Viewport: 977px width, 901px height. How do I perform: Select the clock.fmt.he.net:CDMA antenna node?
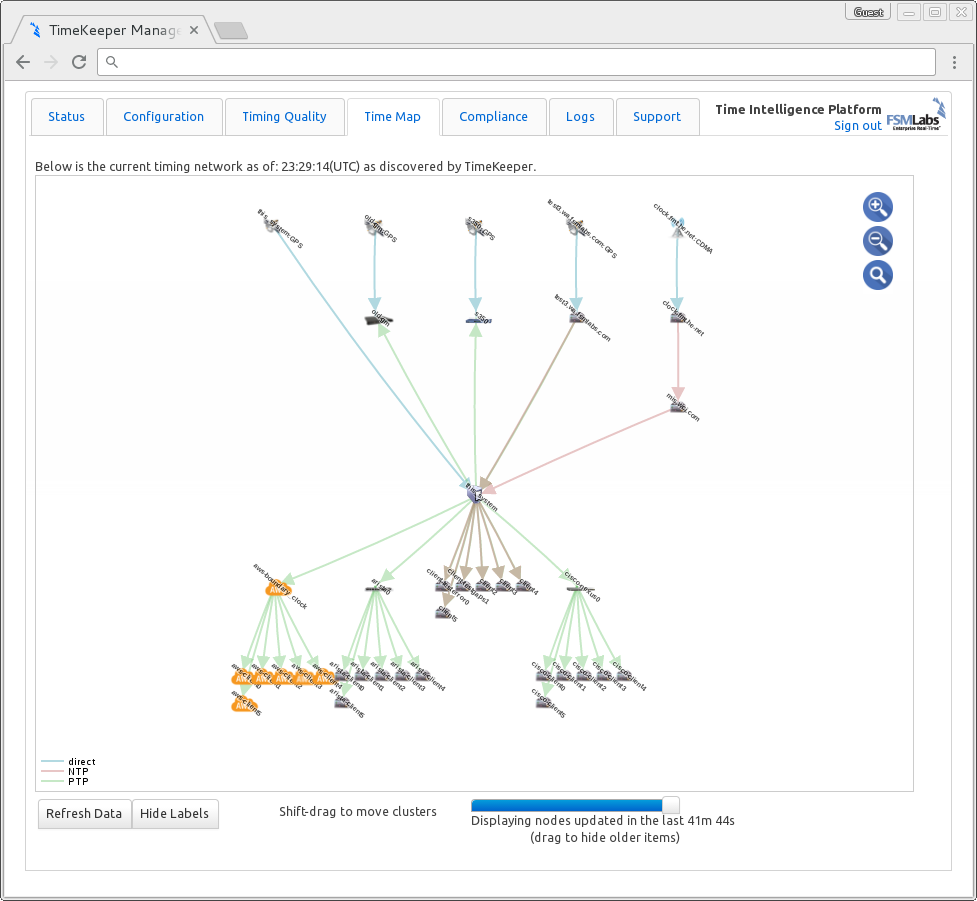(x=677, y=229)
